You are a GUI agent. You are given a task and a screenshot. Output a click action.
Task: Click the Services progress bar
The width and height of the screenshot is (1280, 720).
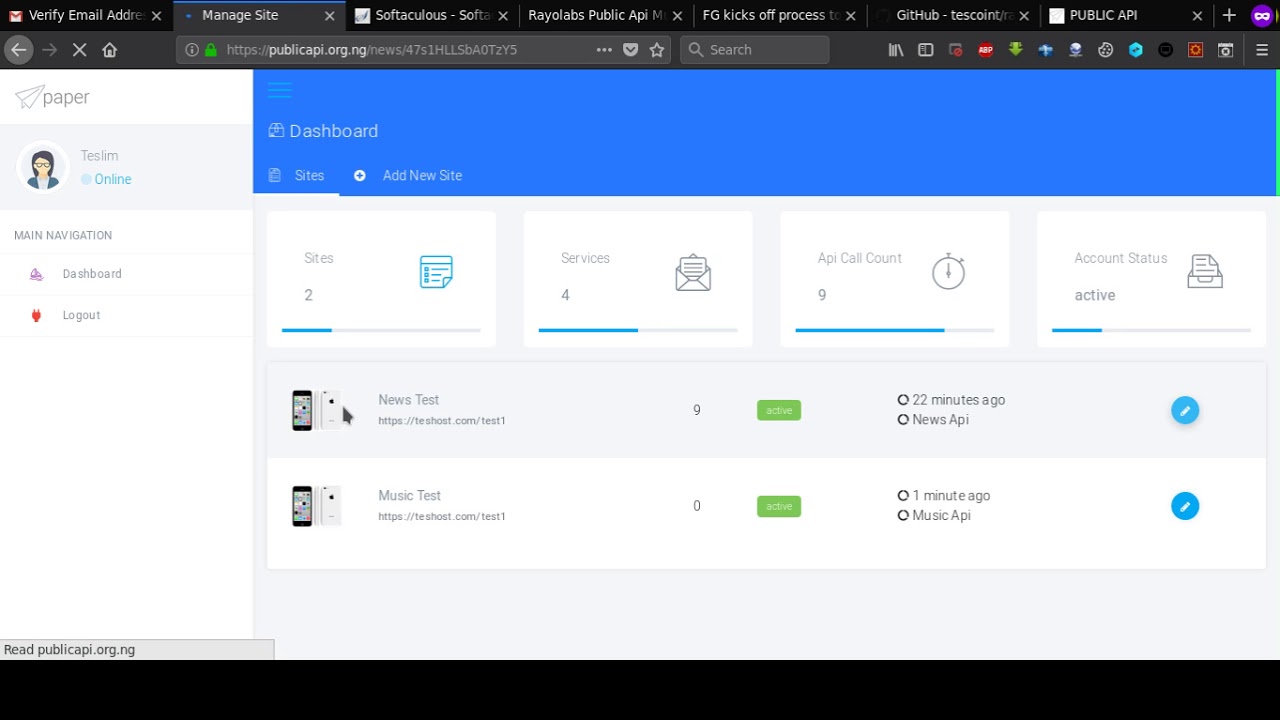tap(638, 329)
